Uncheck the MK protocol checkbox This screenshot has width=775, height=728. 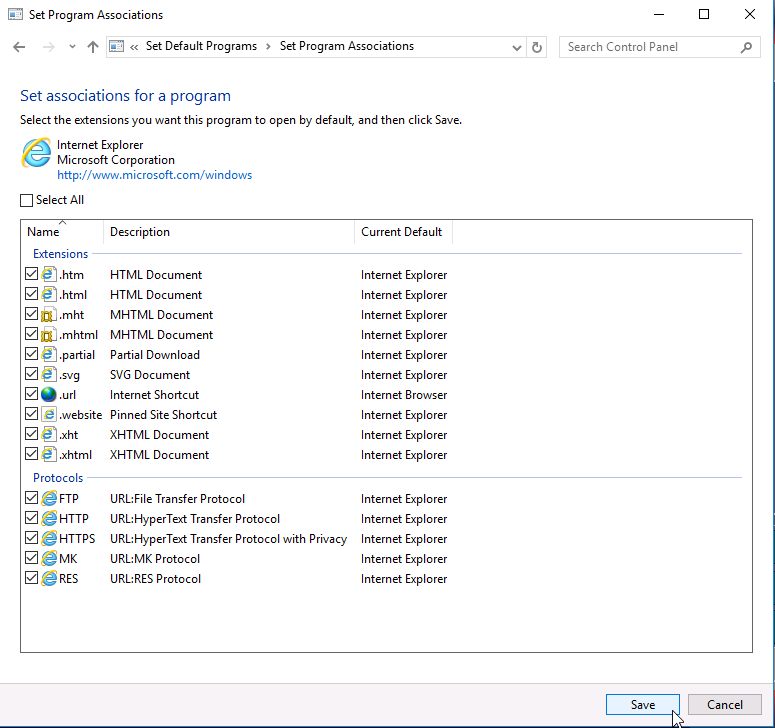pyautogui.click(x=32, y=558)
